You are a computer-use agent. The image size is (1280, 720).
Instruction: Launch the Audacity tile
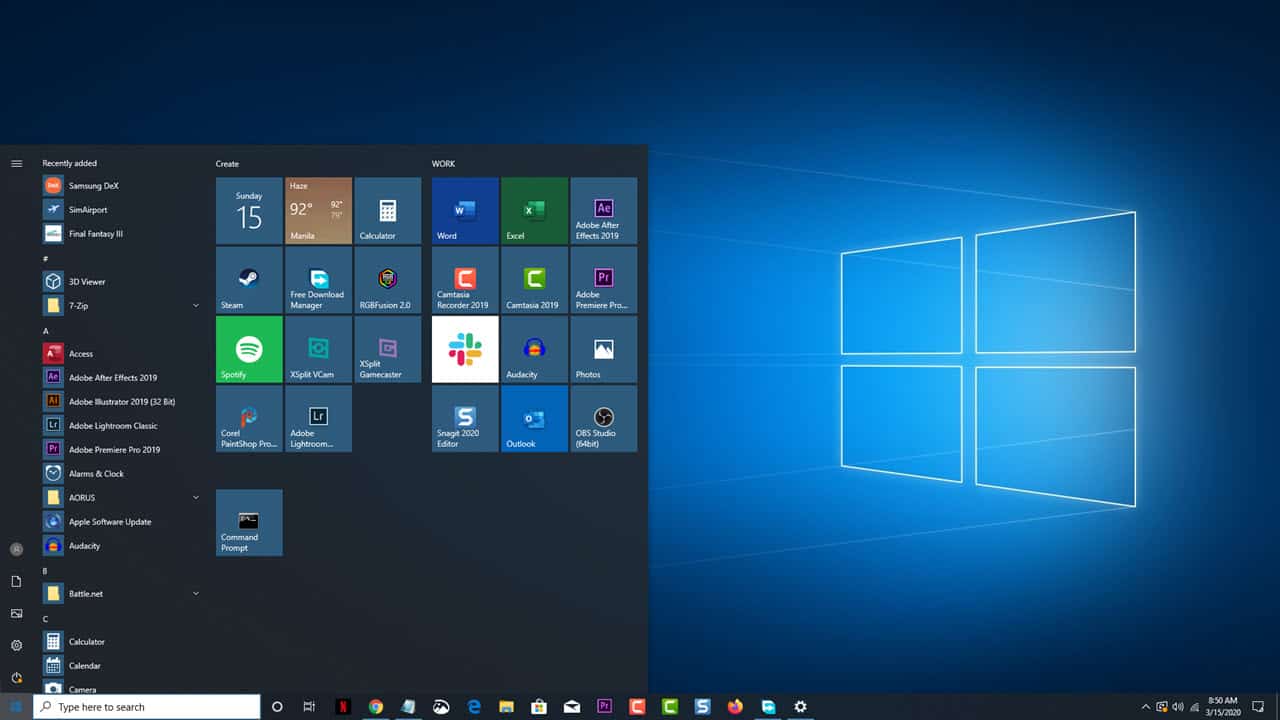coord(533,349)
